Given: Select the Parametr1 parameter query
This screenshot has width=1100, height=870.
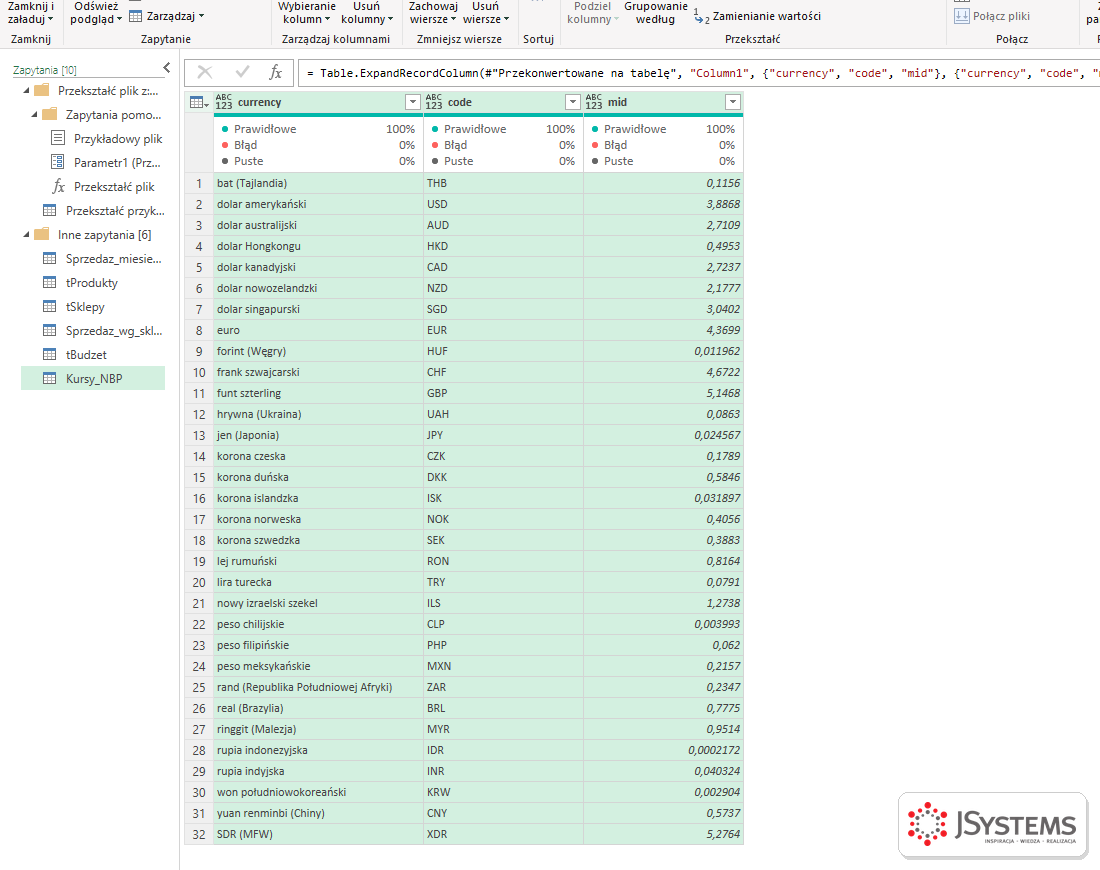Looking at the screenshot, I should point(107,163).
